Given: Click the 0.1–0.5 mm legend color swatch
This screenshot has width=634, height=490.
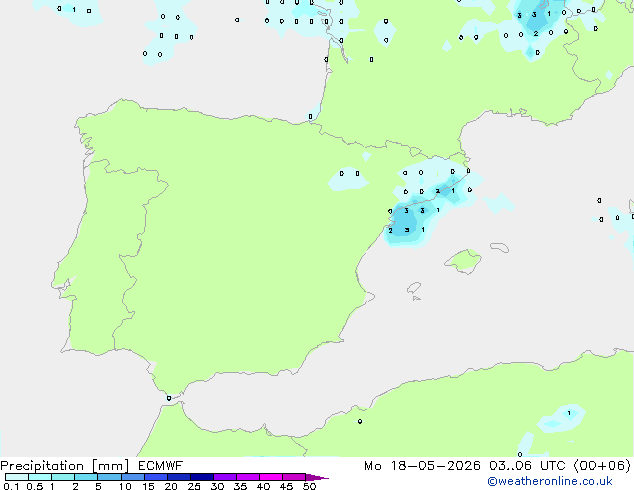Looking at the screenshot, I should pyautogui.click(x=17, y=477).
